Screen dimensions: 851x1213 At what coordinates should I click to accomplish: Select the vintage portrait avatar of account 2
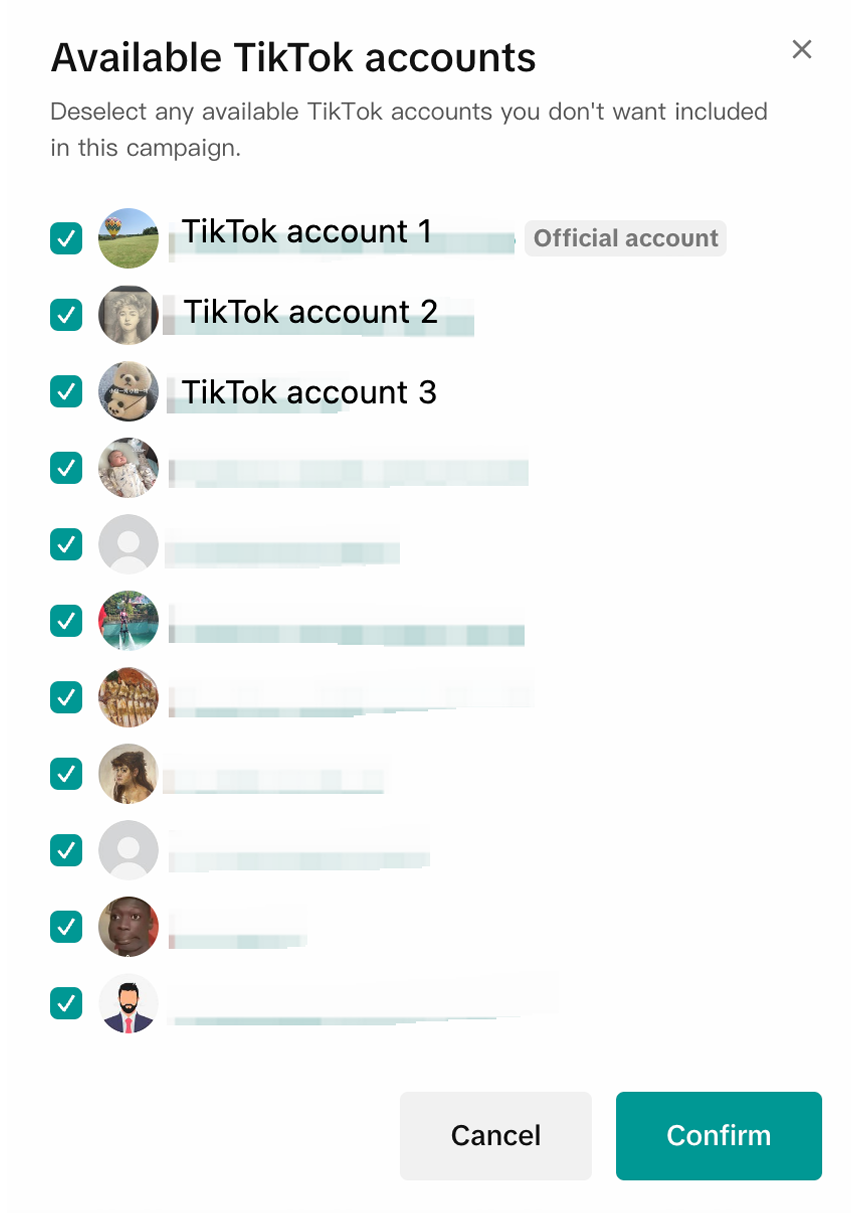128,315
